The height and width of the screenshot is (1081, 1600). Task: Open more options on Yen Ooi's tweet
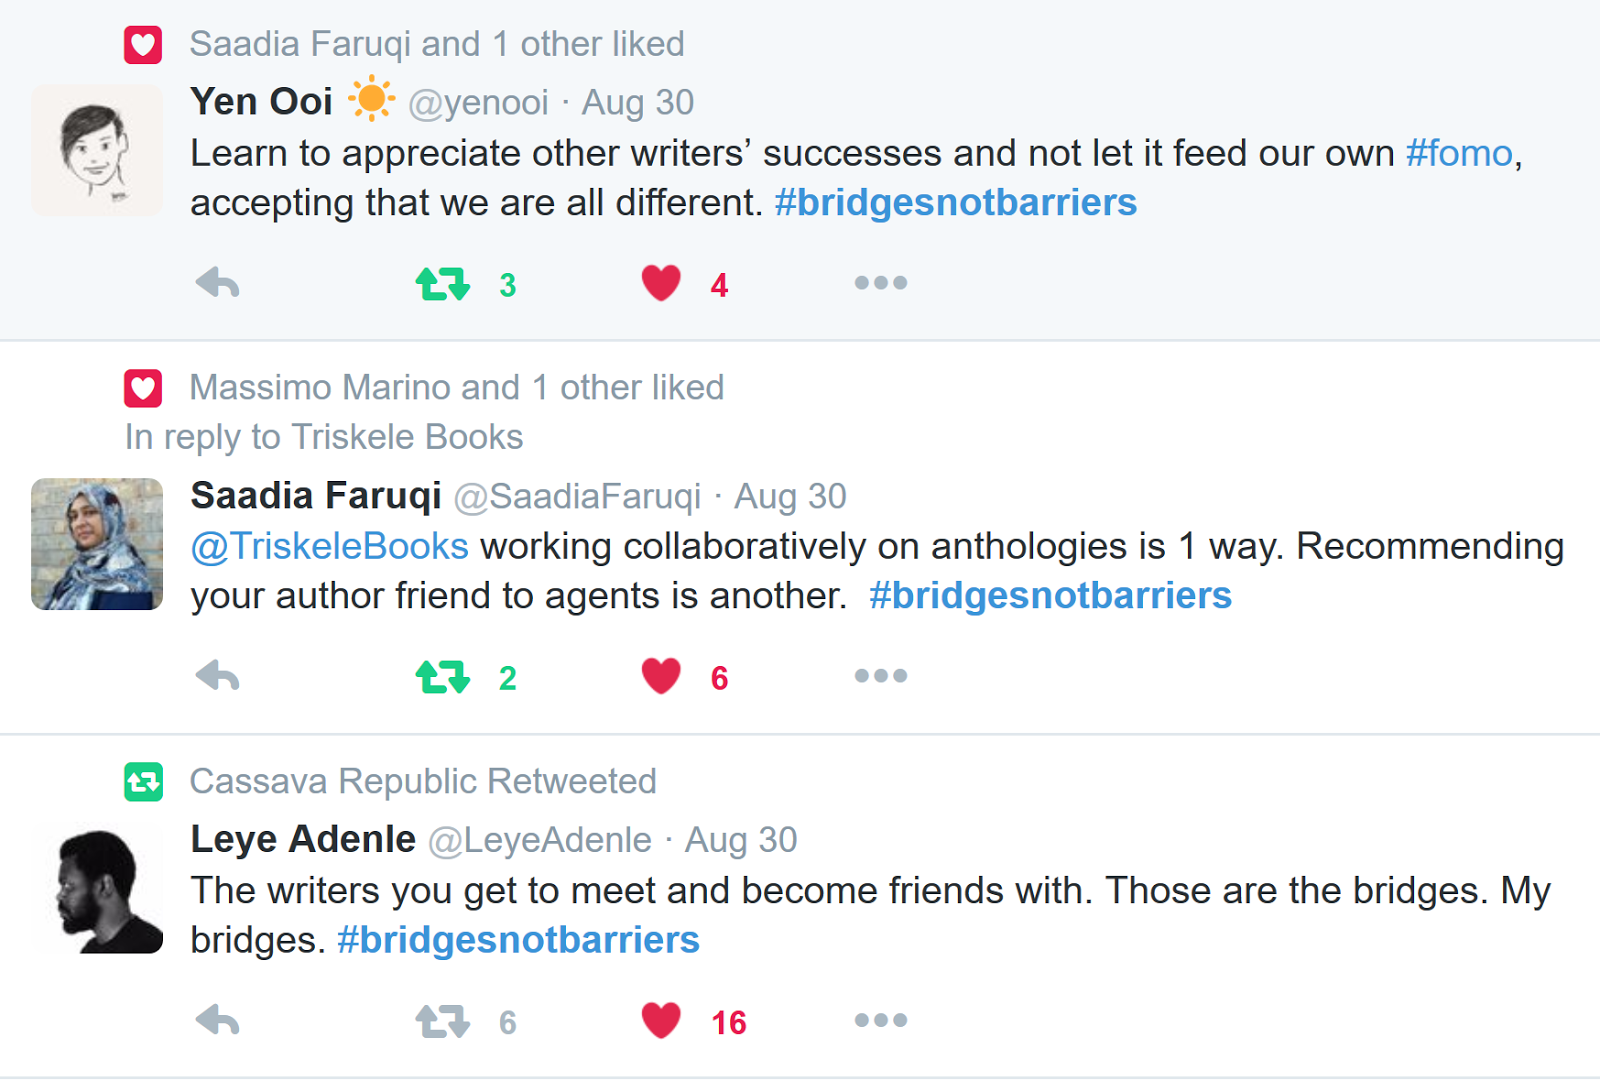pyautogui.click(x=880, y=284)
